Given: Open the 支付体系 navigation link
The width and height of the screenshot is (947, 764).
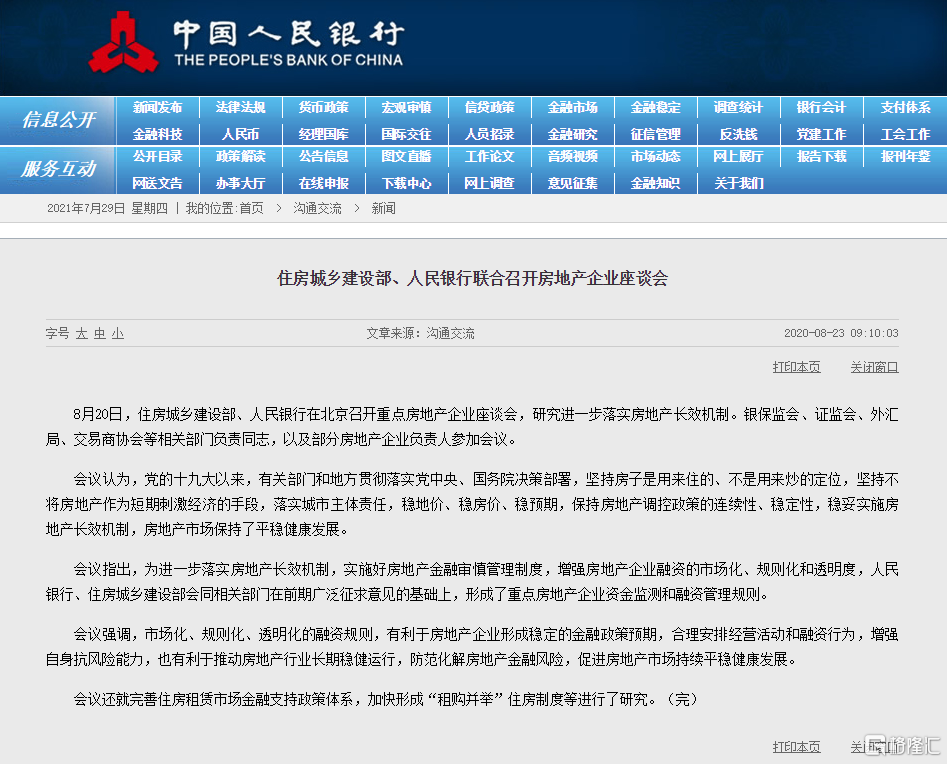Looking at the screenshot, I should tap(905, 108).
